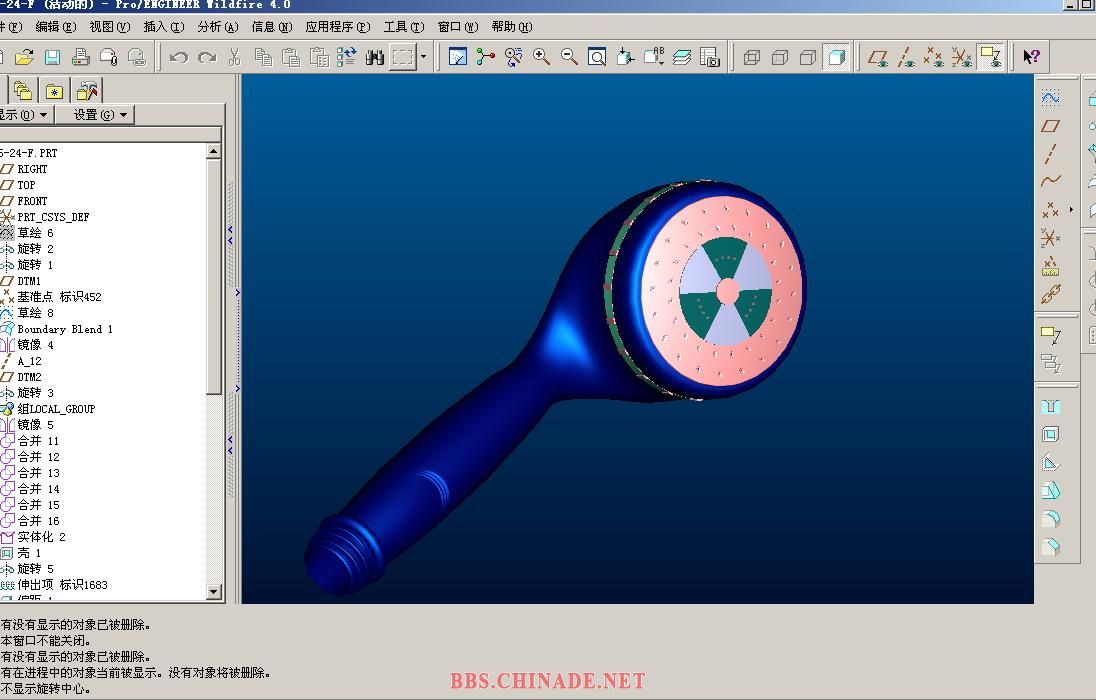Screen dimensions: 1096x700
Task: Open the 工具(T) menu
Action: (x=404, y=27)
